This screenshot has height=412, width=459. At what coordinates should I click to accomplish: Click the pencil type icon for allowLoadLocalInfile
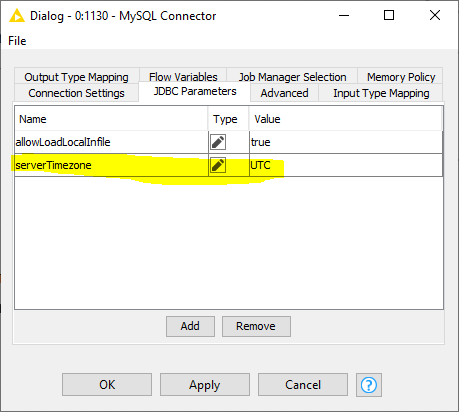(x=218, y=142)
